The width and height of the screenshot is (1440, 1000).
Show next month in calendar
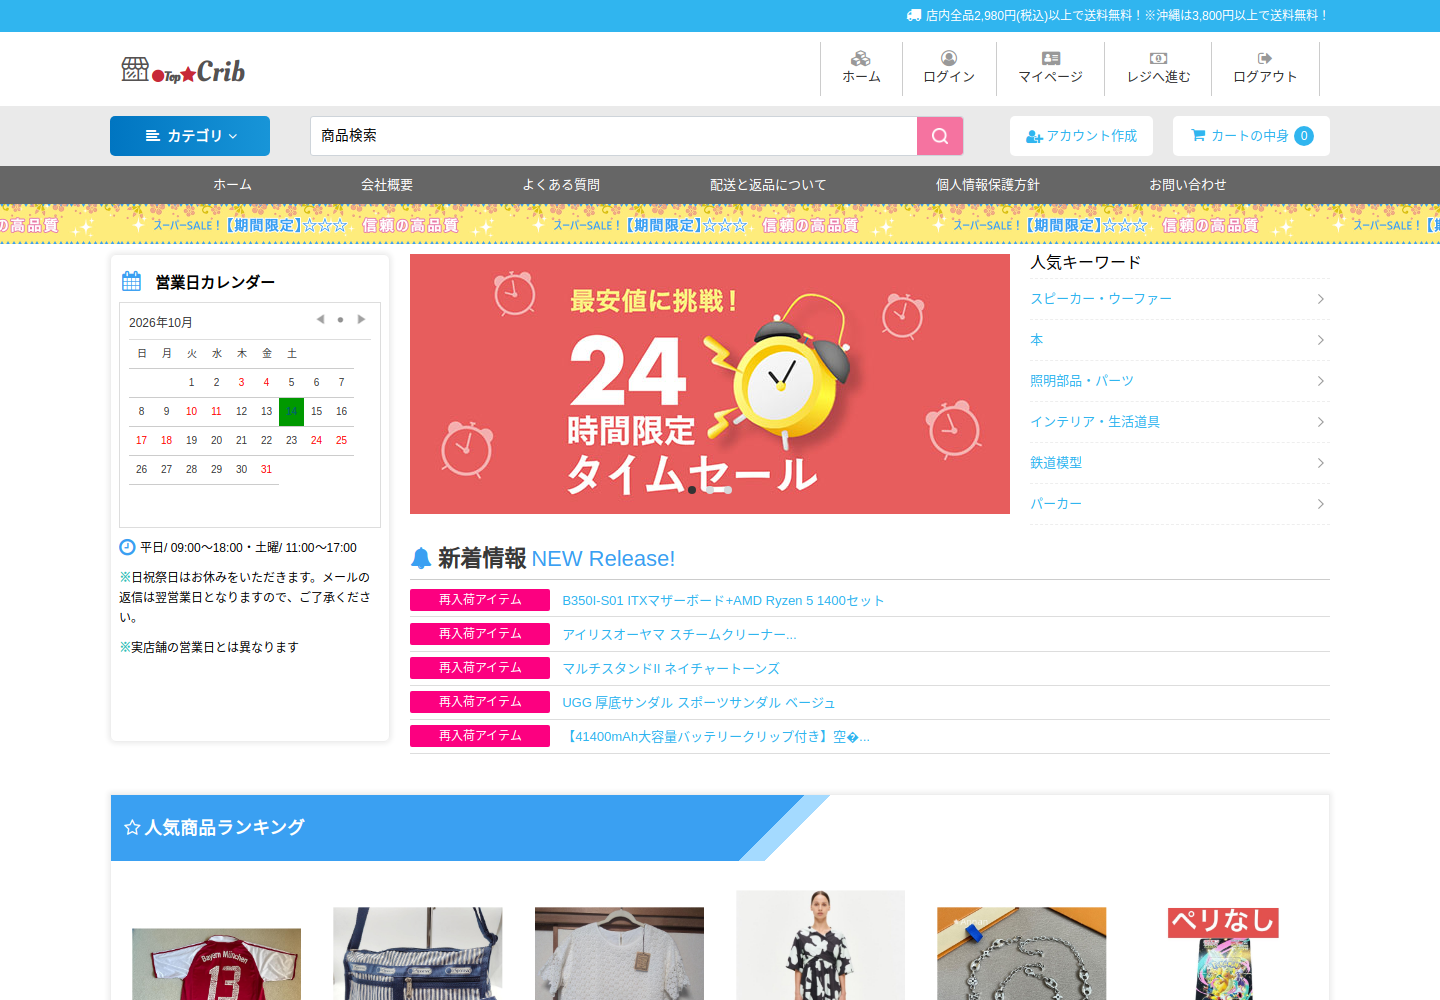point(361,320)
